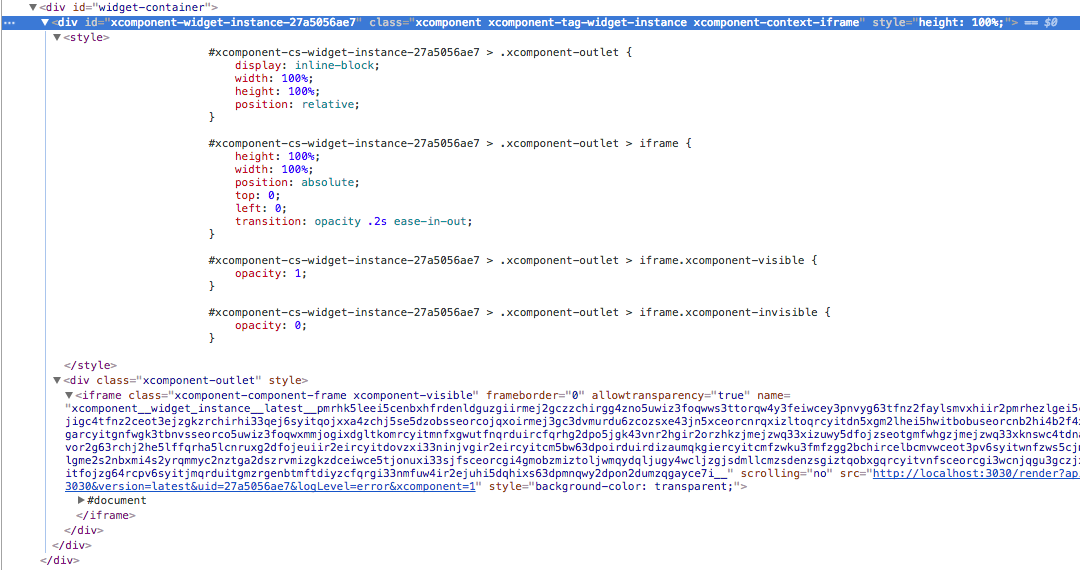Click the .xcomponent-outlet > iframe { selector line
The width and height of the screenshot is (1080, 570).
point(450,143)
